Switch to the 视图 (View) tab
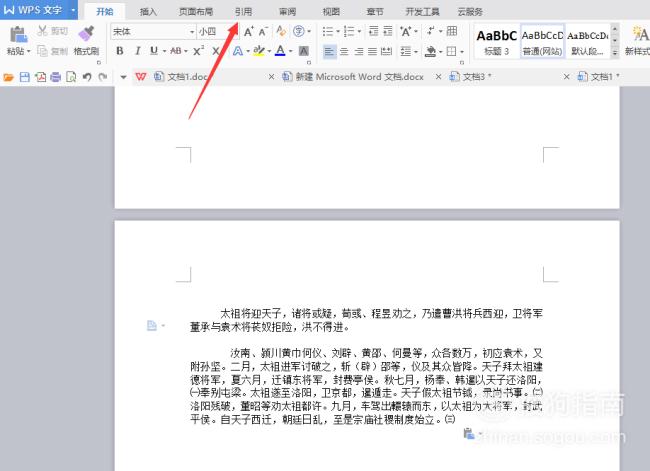Screen dimensions: 650x471 coord(331,12)
